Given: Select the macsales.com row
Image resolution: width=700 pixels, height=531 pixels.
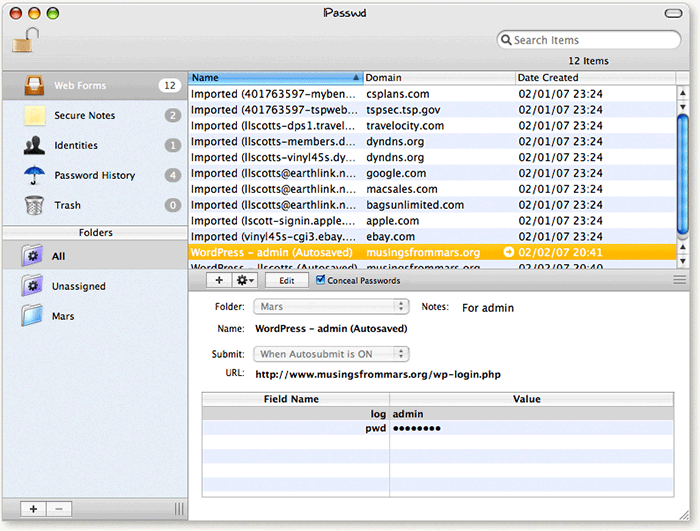Looking at the screenshot, I should click(x=432, y=189).
